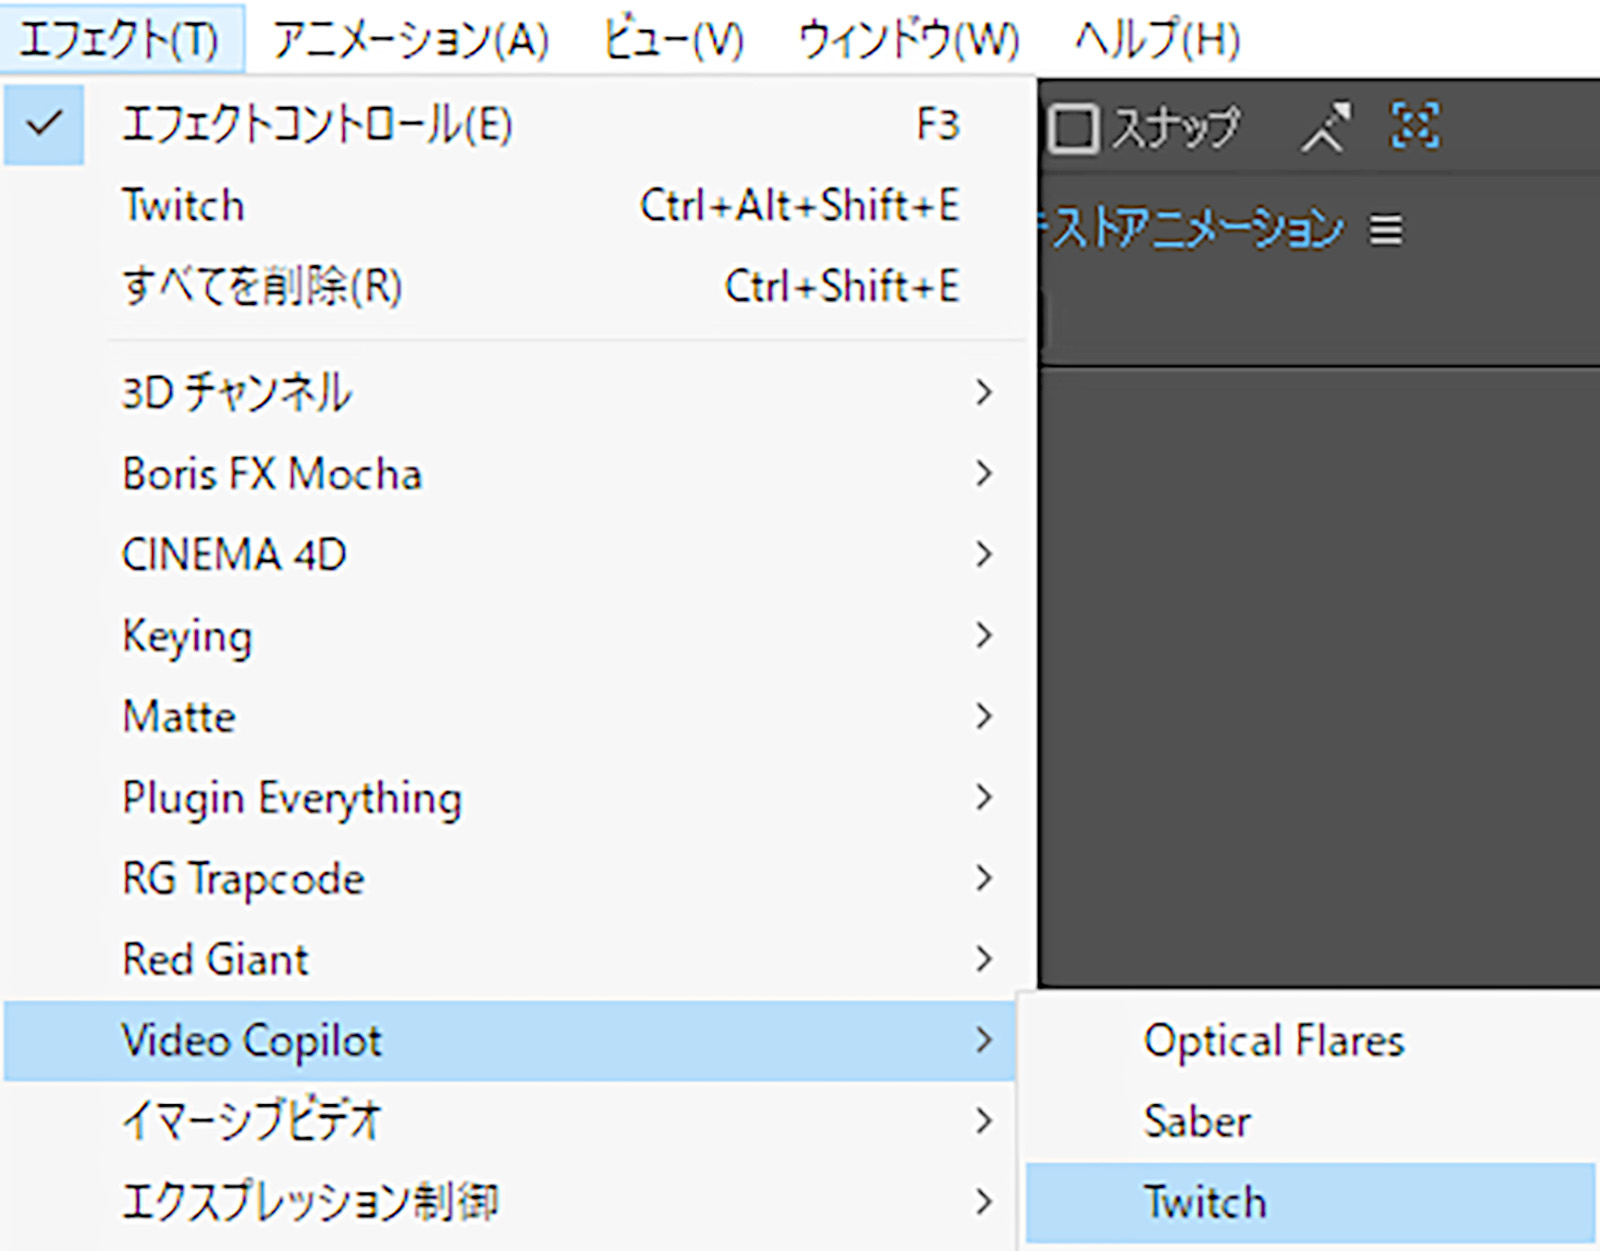
Task: Click the snap collapsed features icon
Action: point(1416,126)
